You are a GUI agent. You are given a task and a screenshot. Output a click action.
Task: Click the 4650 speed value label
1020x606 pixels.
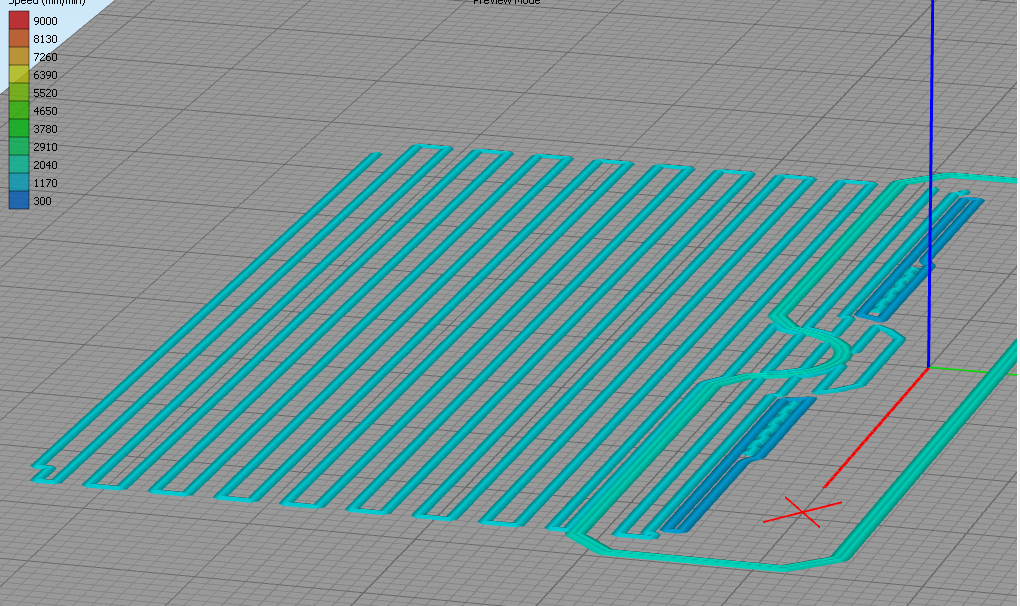(x=46, y=111)
